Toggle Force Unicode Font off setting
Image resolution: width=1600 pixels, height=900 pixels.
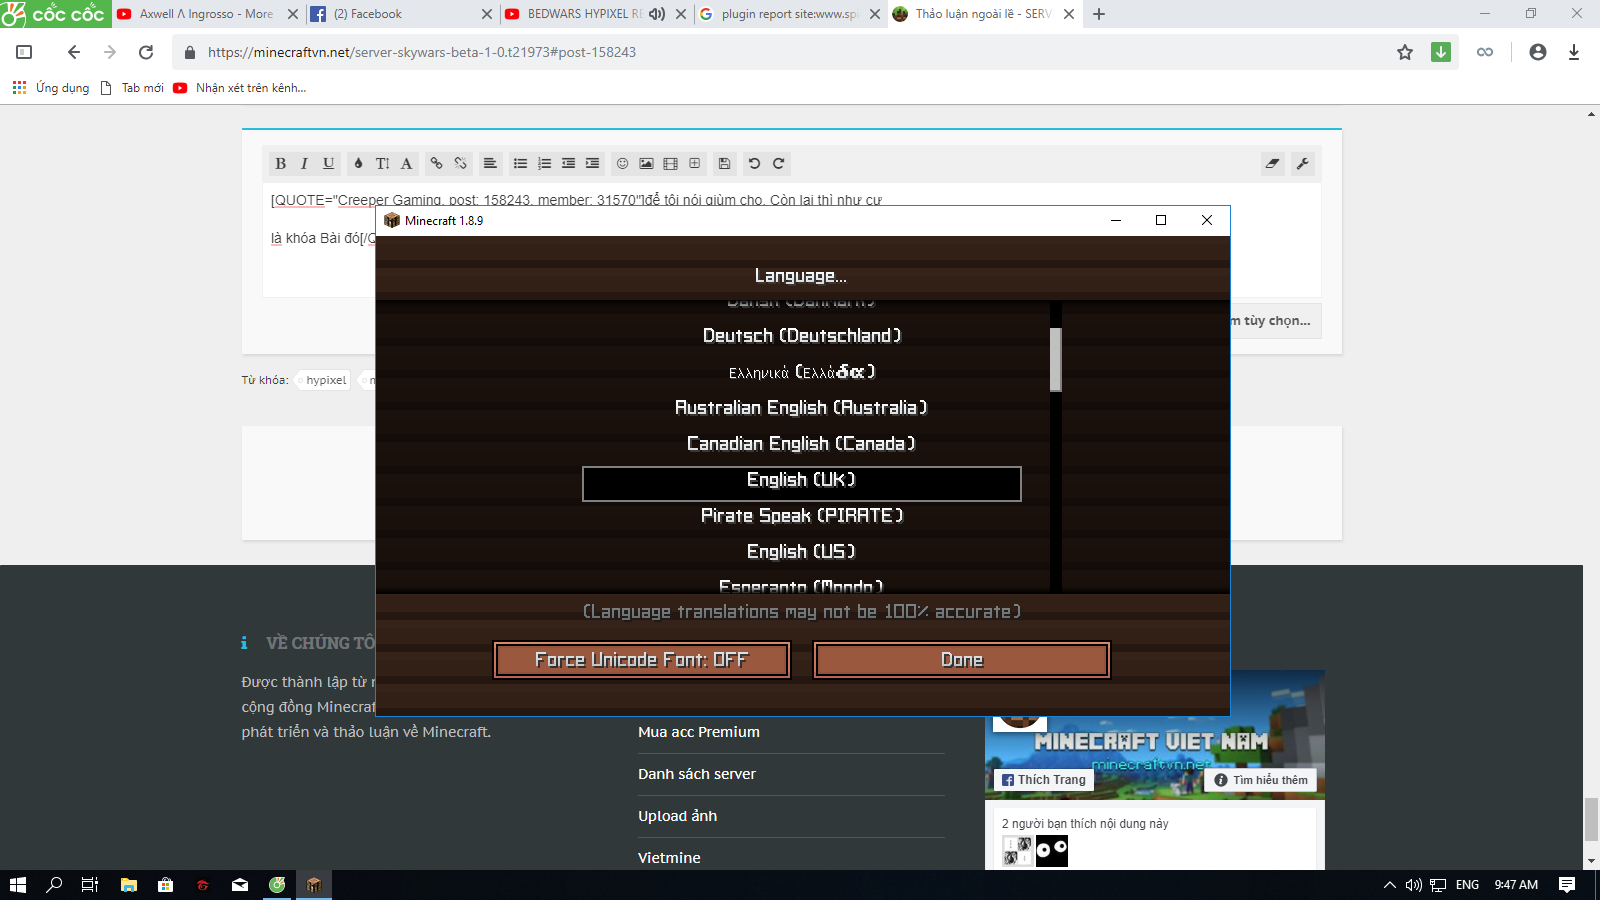641,659
